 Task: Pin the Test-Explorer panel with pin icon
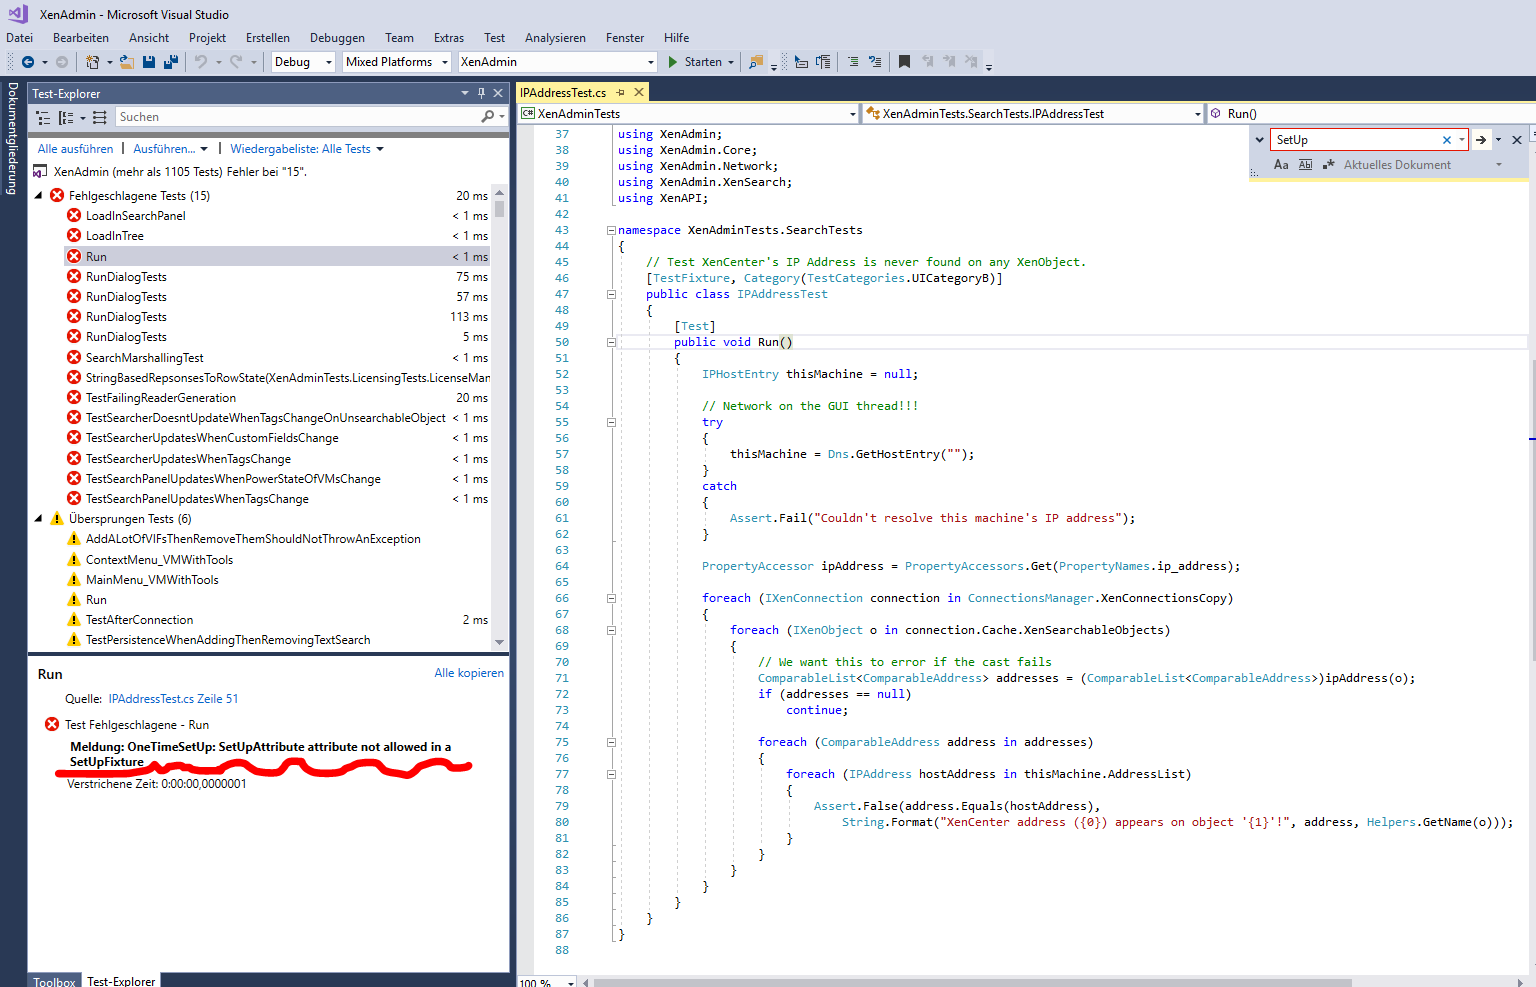[x=481, y=93]
